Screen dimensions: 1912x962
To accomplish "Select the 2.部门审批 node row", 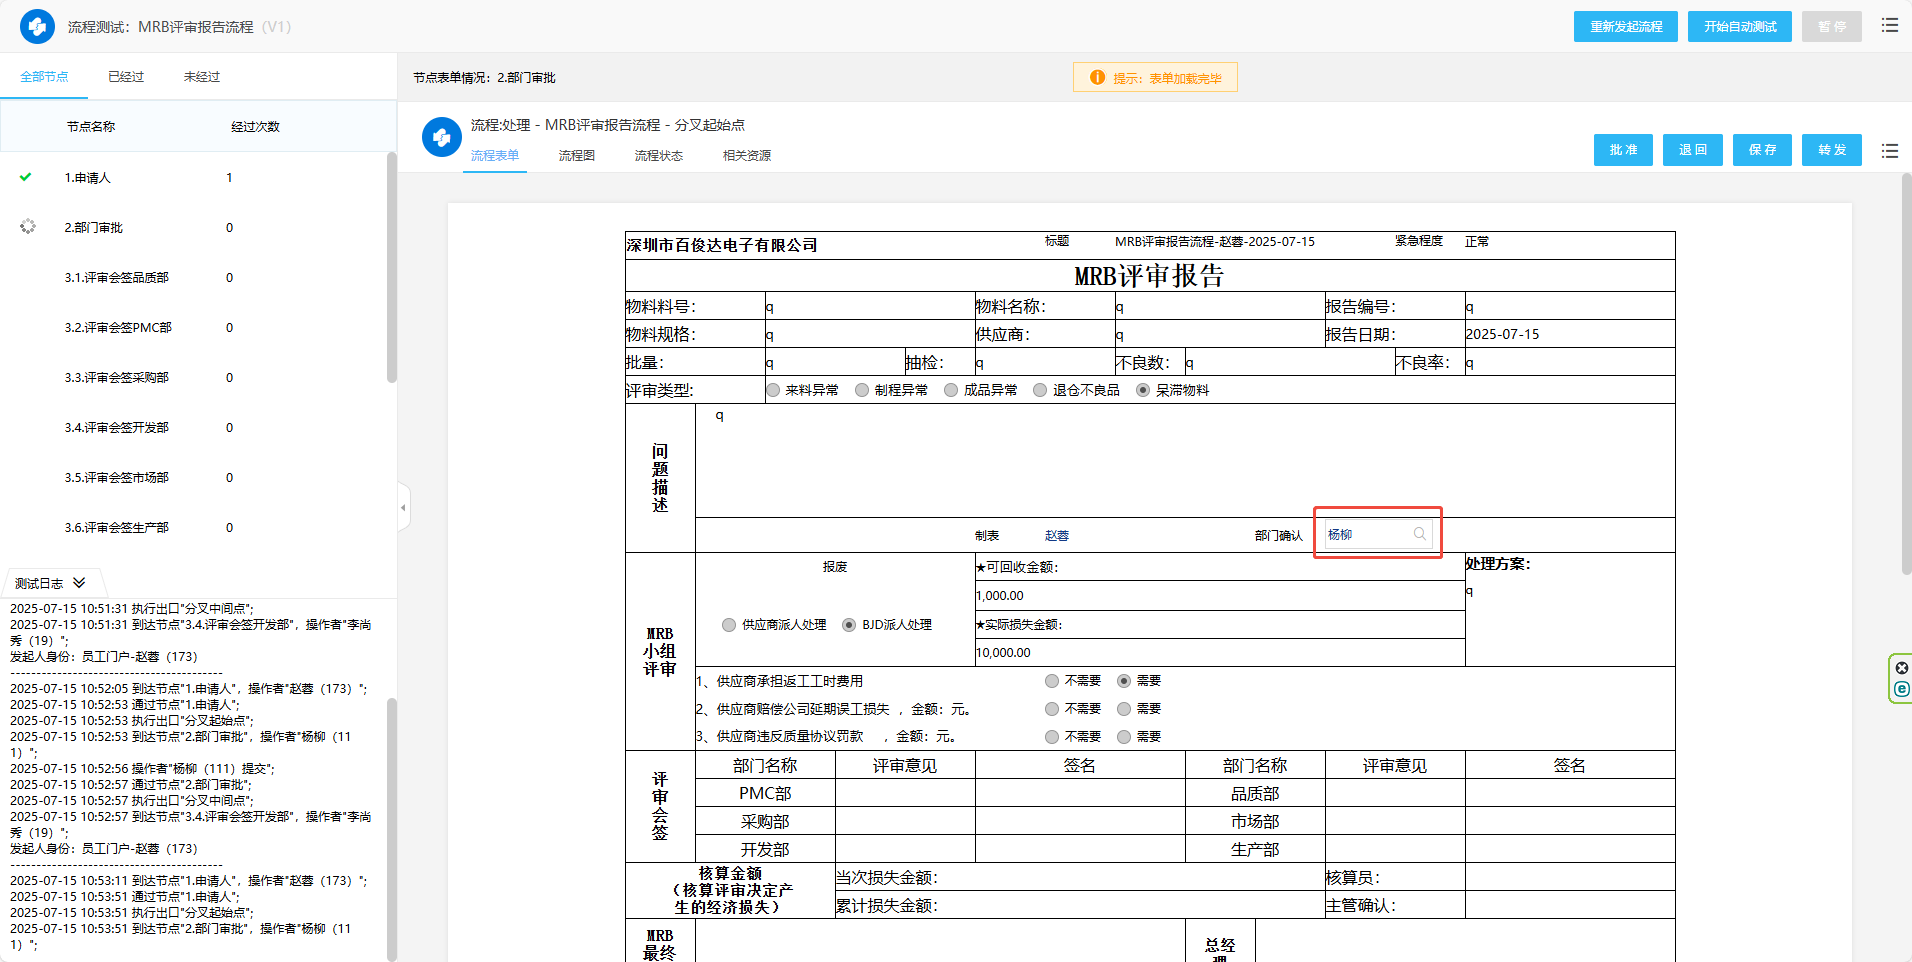I will coord(193,228).
